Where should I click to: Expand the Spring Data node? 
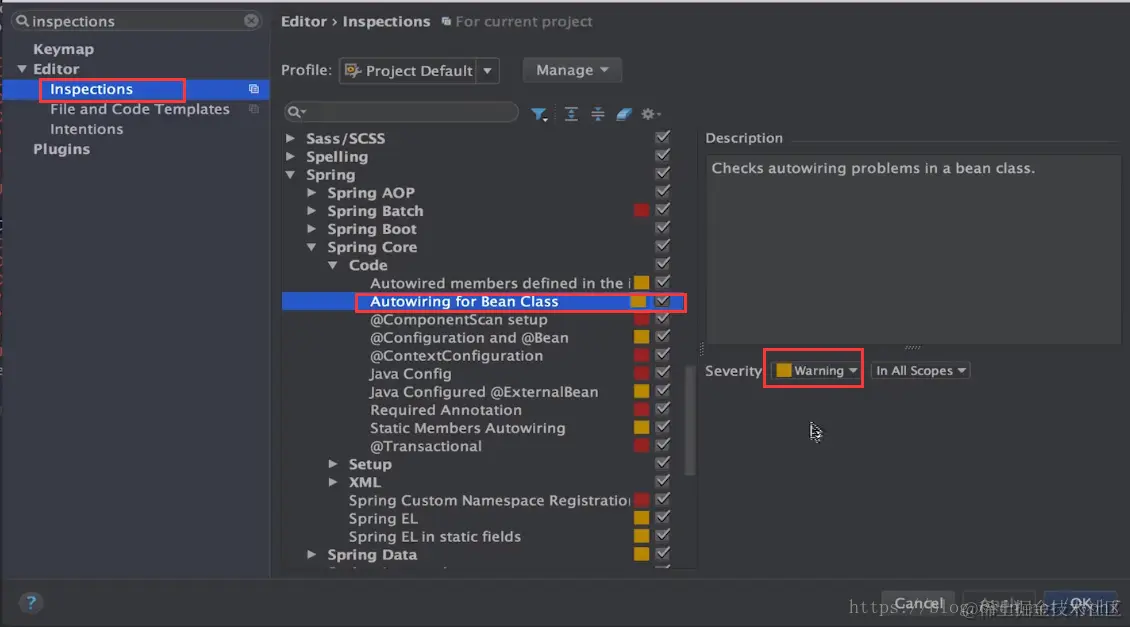click(311, 554)
